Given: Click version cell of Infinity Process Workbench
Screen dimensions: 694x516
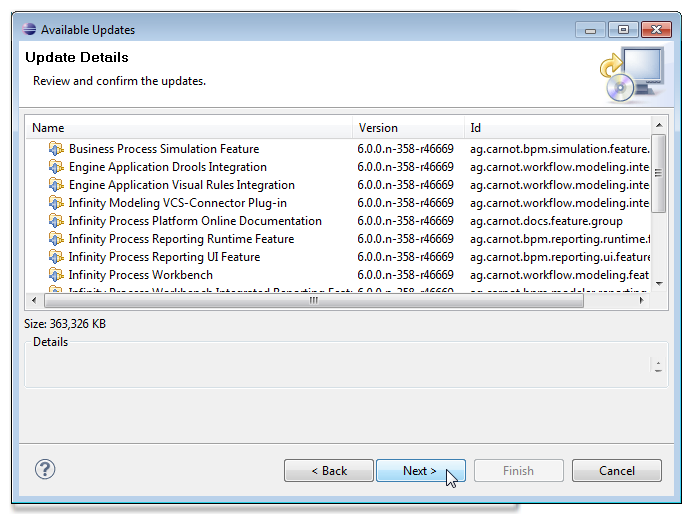Looking at the screenshot, I should coord(405,275).
